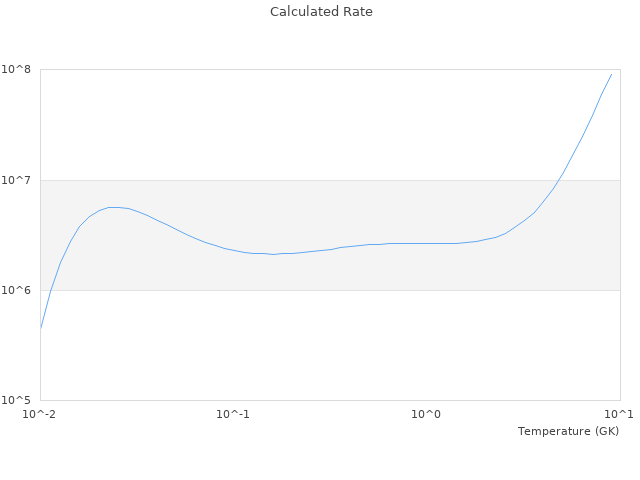Click the leftmost starting point of the blue curve
Screen dimensions: 640x480
tap(41, 327)
